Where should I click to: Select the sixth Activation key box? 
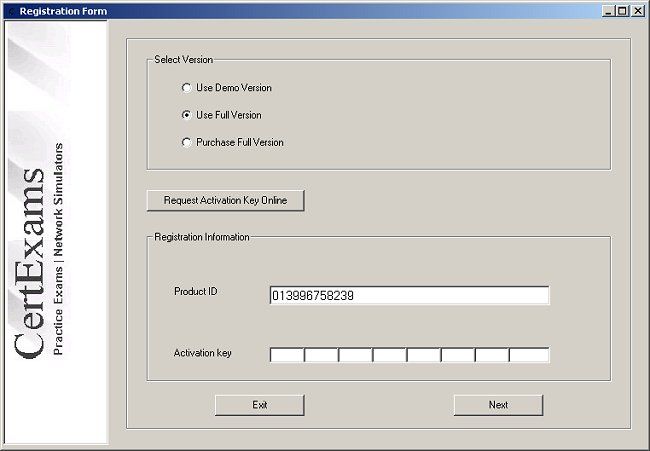point(457,355)
